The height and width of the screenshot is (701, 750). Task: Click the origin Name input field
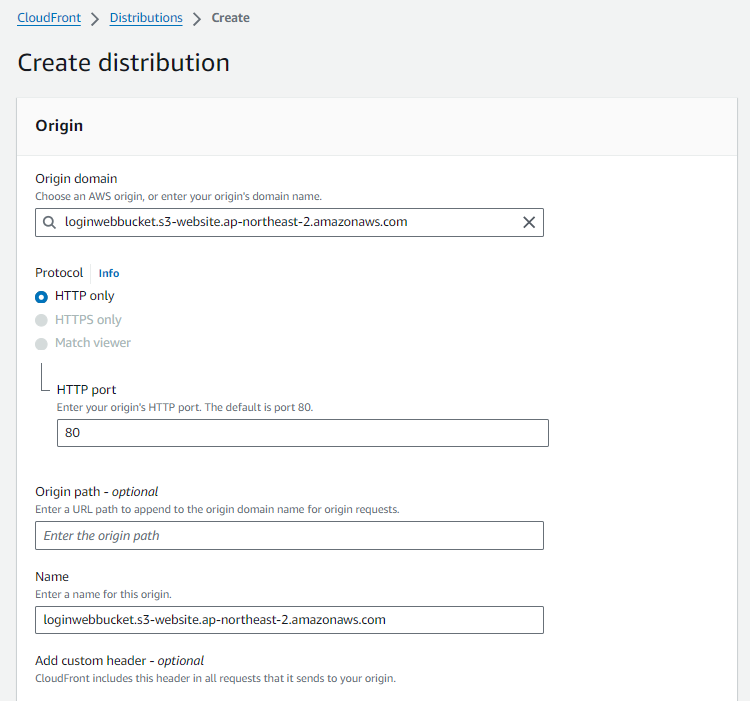point(289,620)
